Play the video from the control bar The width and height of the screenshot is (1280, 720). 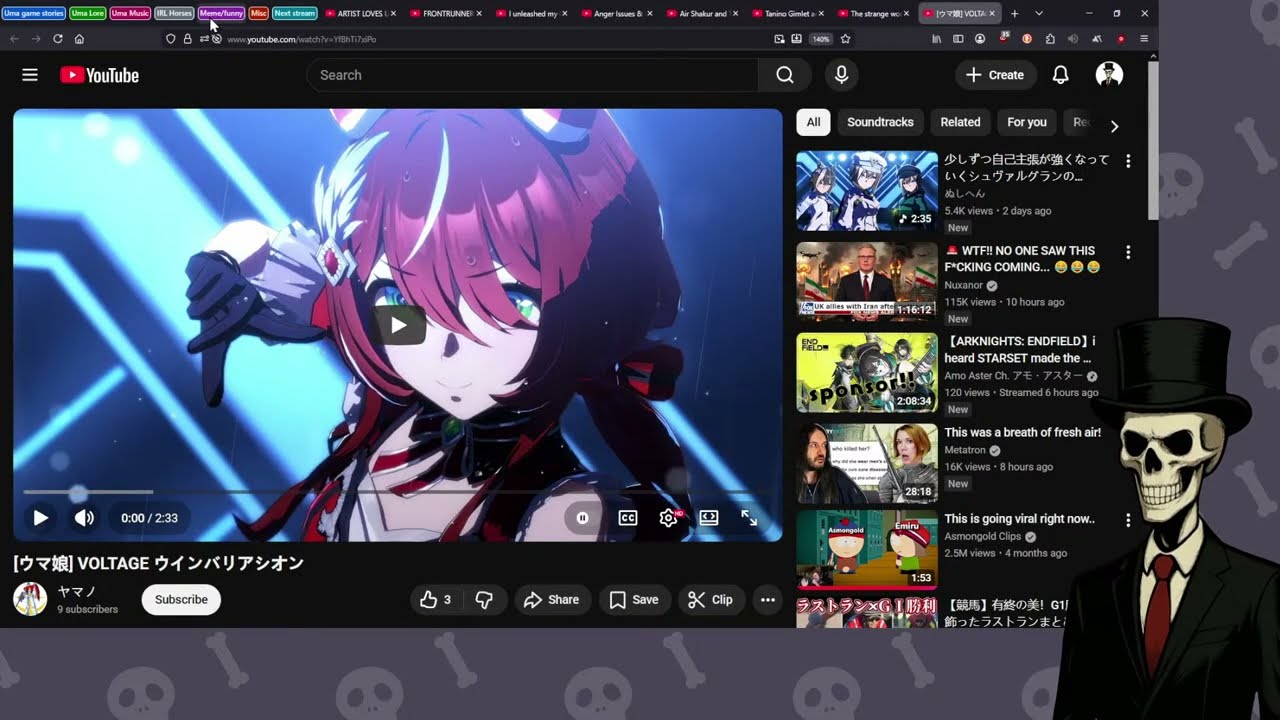(41, 518)
